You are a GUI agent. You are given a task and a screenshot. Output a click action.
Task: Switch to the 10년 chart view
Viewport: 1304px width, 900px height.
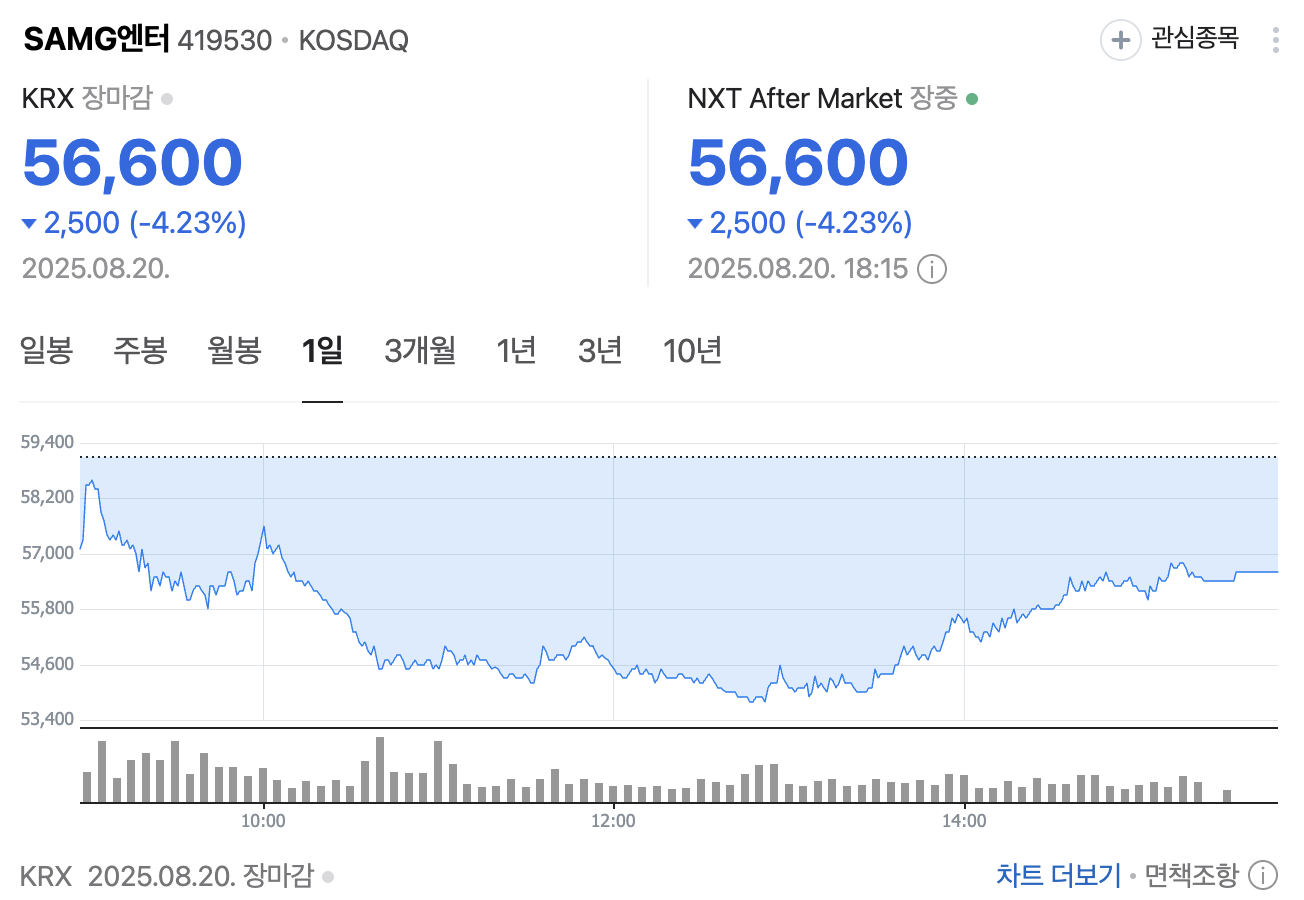692,351
